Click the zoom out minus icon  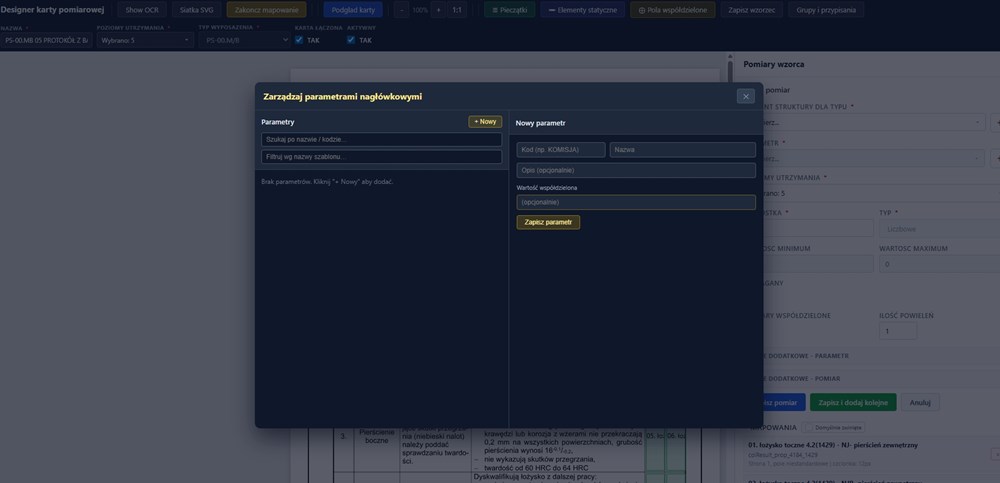pos(402,9)
